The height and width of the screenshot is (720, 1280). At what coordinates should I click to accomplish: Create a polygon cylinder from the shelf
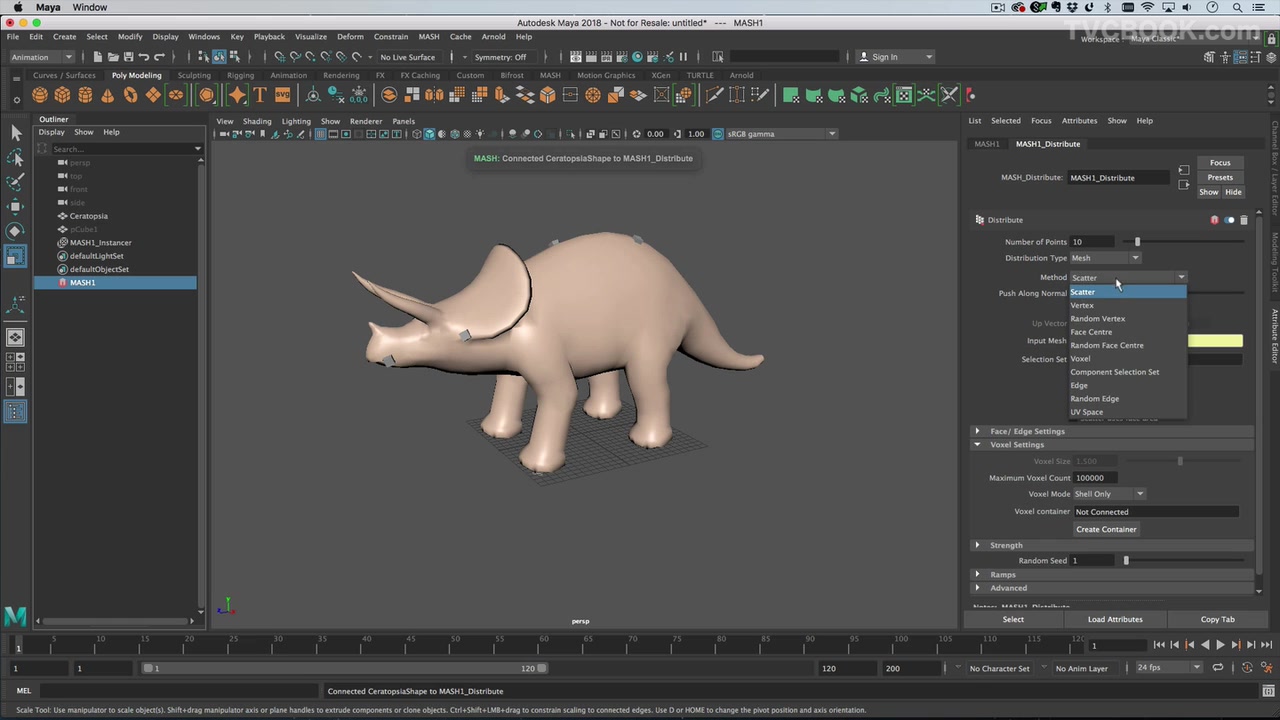tap(85, 95)
